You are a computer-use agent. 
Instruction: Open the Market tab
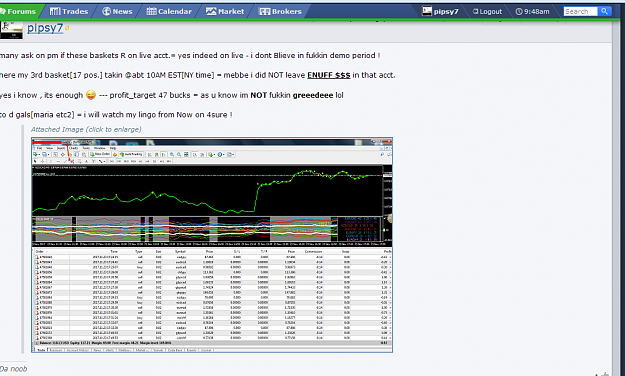pos(225,12)
